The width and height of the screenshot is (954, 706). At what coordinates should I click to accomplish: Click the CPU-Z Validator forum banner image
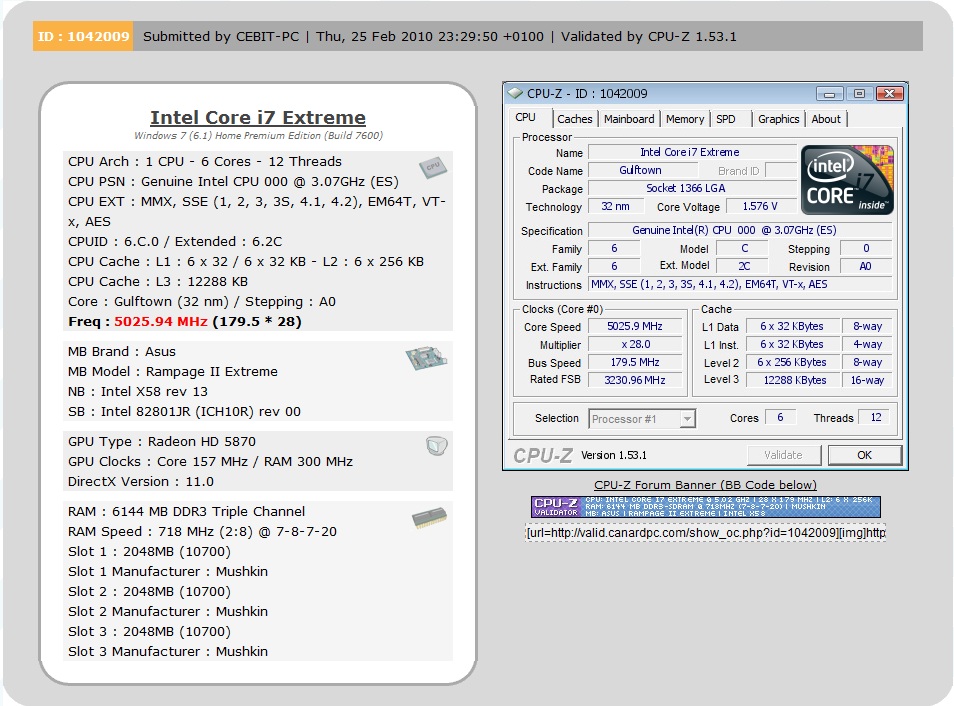click(x=706, y=506)
